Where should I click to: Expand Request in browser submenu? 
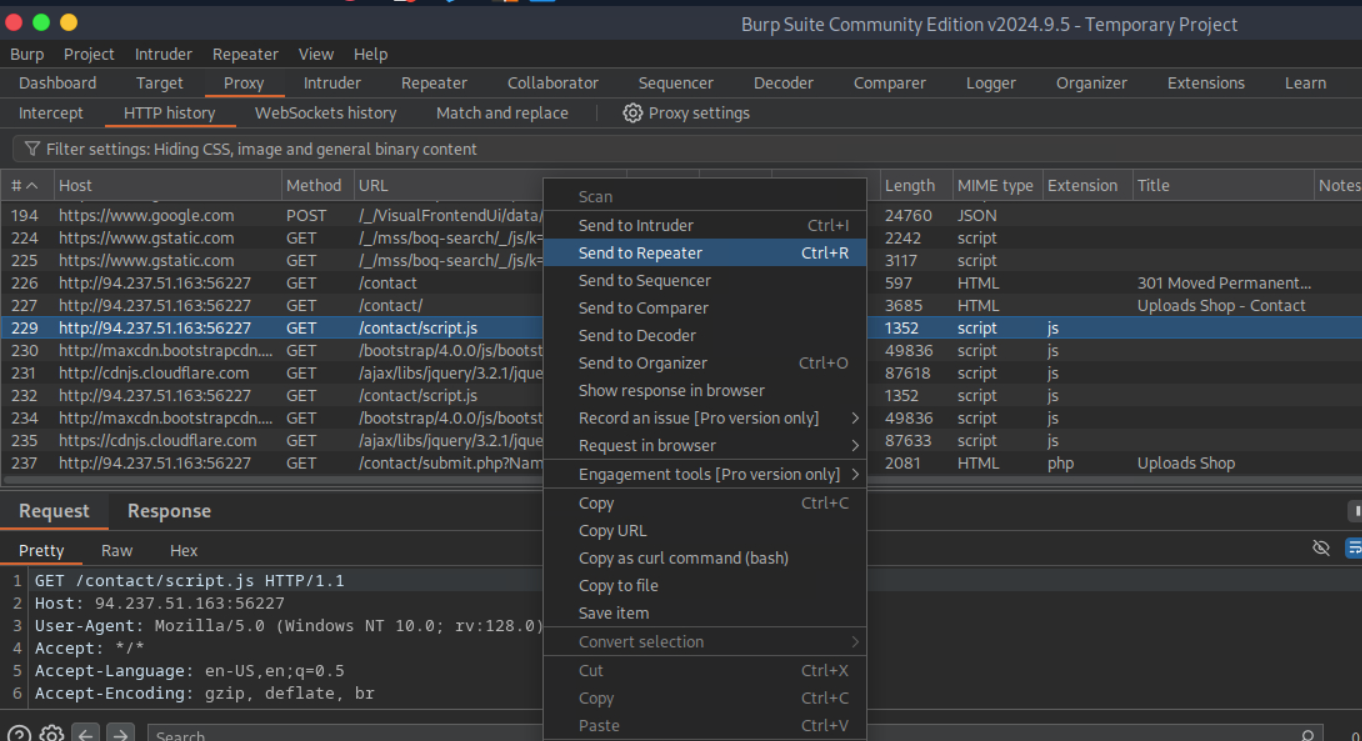pos(855,446)
